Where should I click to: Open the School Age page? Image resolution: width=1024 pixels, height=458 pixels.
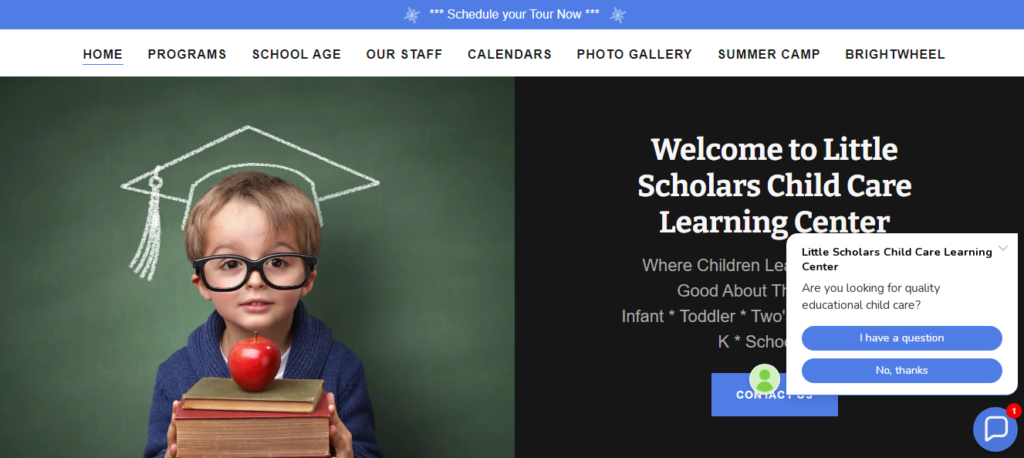tap(296, 54)
